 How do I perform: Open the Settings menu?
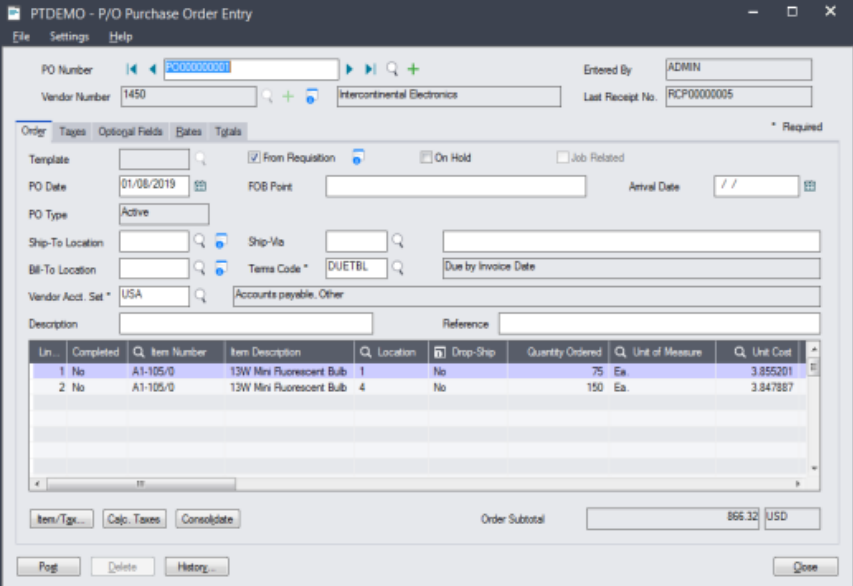point(69,36)
